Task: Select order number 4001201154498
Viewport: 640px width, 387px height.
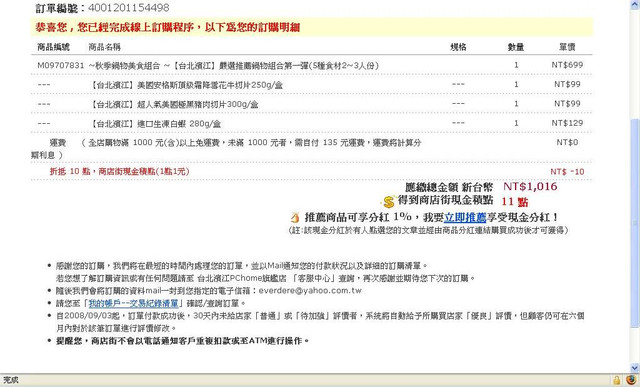Action: click(x=129, y=8)
